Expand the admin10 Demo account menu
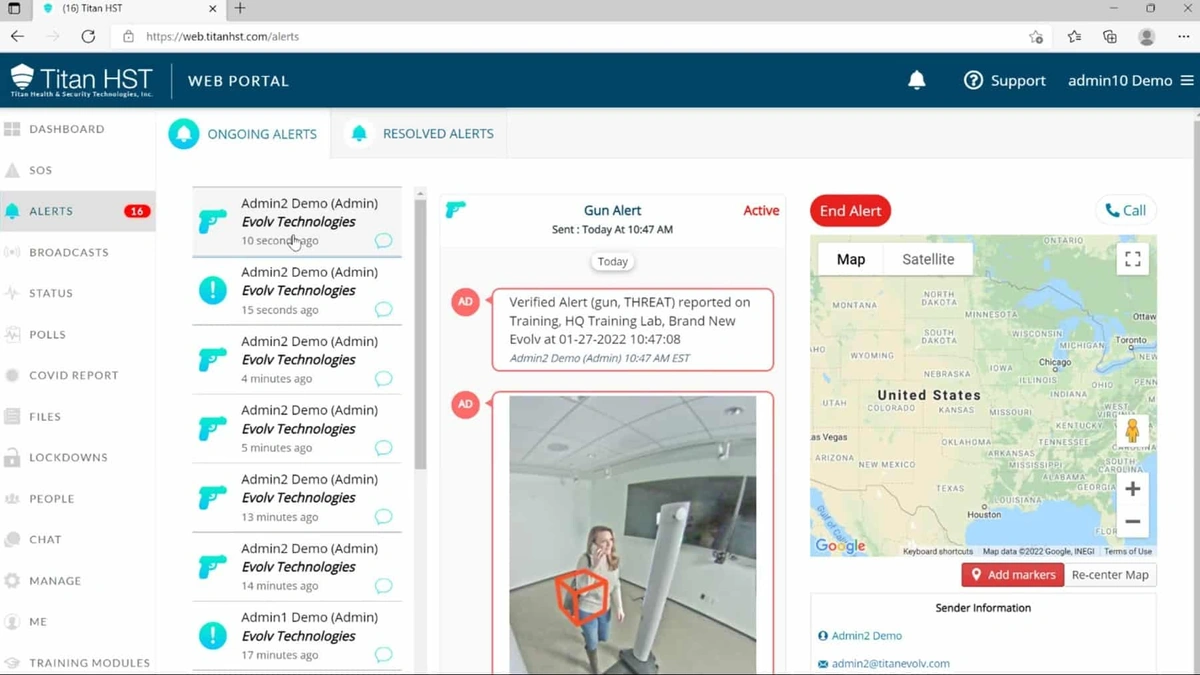This screenshot has width=1200, height=675. [x=1120, y=80]
